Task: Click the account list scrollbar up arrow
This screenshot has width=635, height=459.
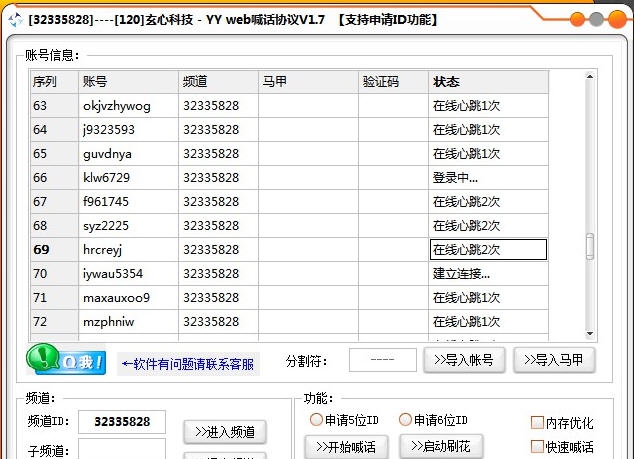Action: pos(590,76)
